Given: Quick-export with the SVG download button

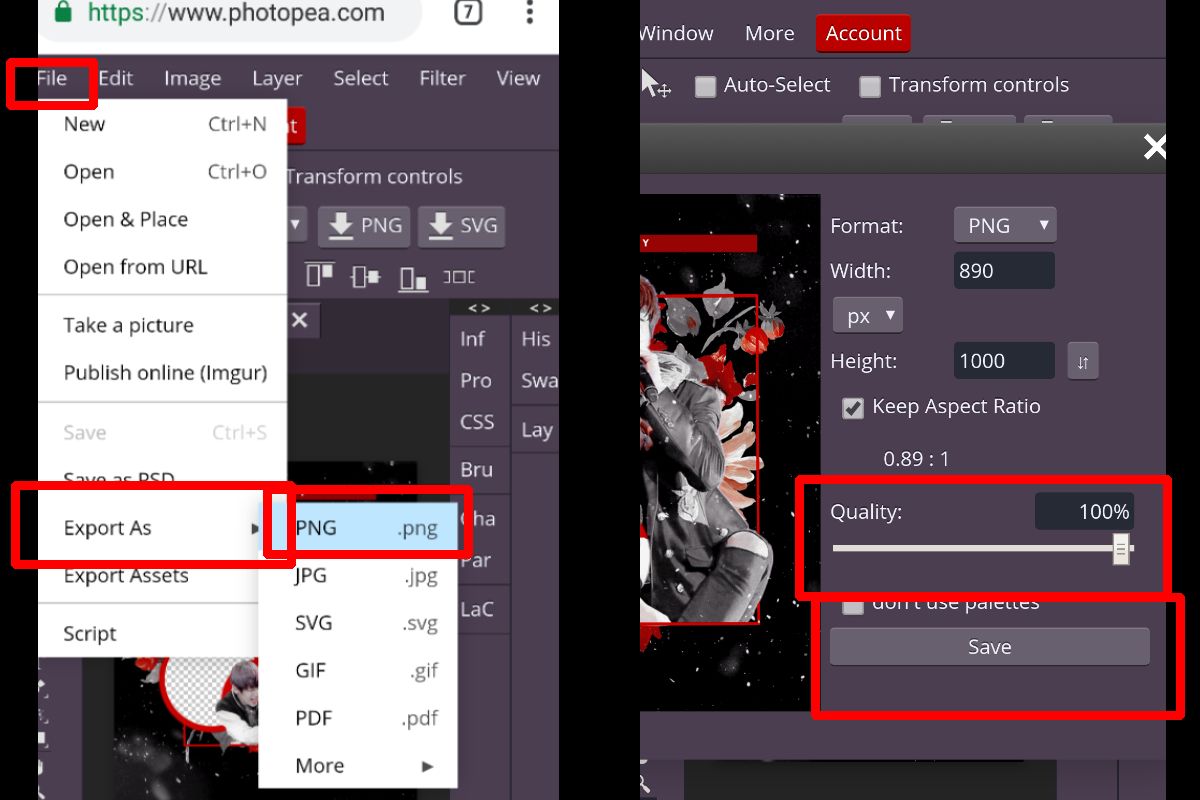Looking at the screenshot, I should tap(461, 226).
